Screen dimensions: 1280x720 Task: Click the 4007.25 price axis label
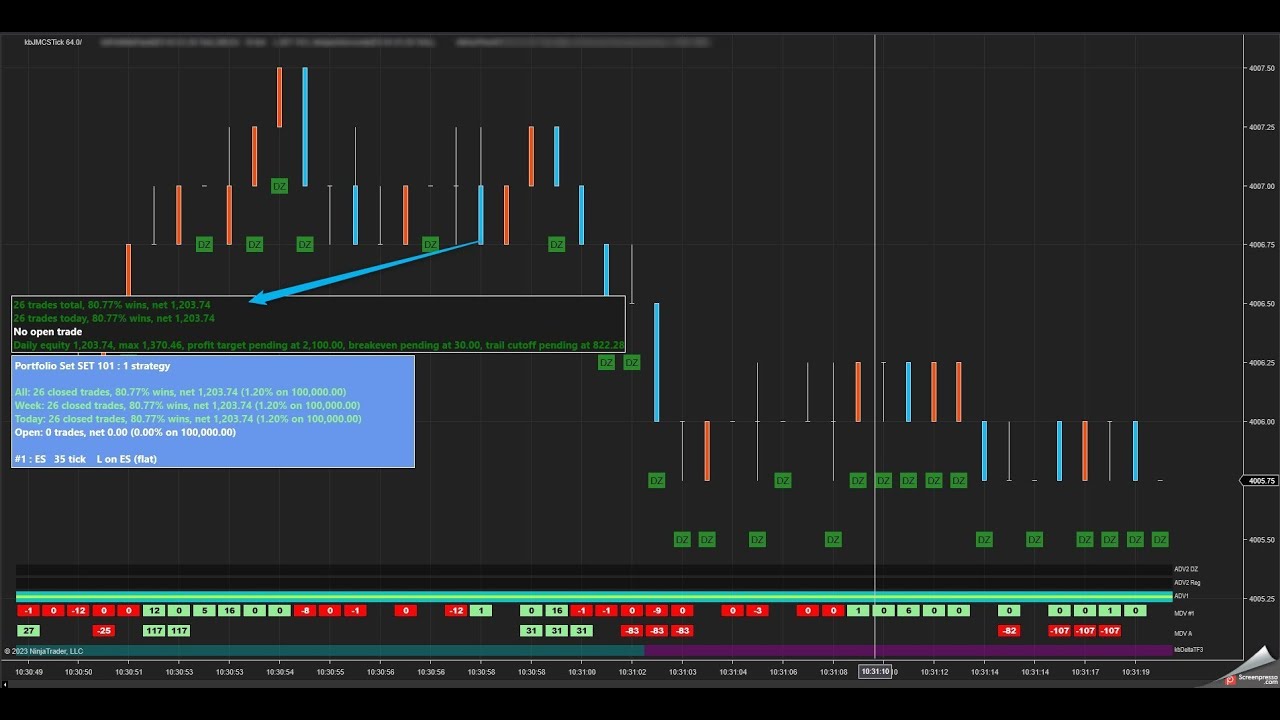point(1261,127)
